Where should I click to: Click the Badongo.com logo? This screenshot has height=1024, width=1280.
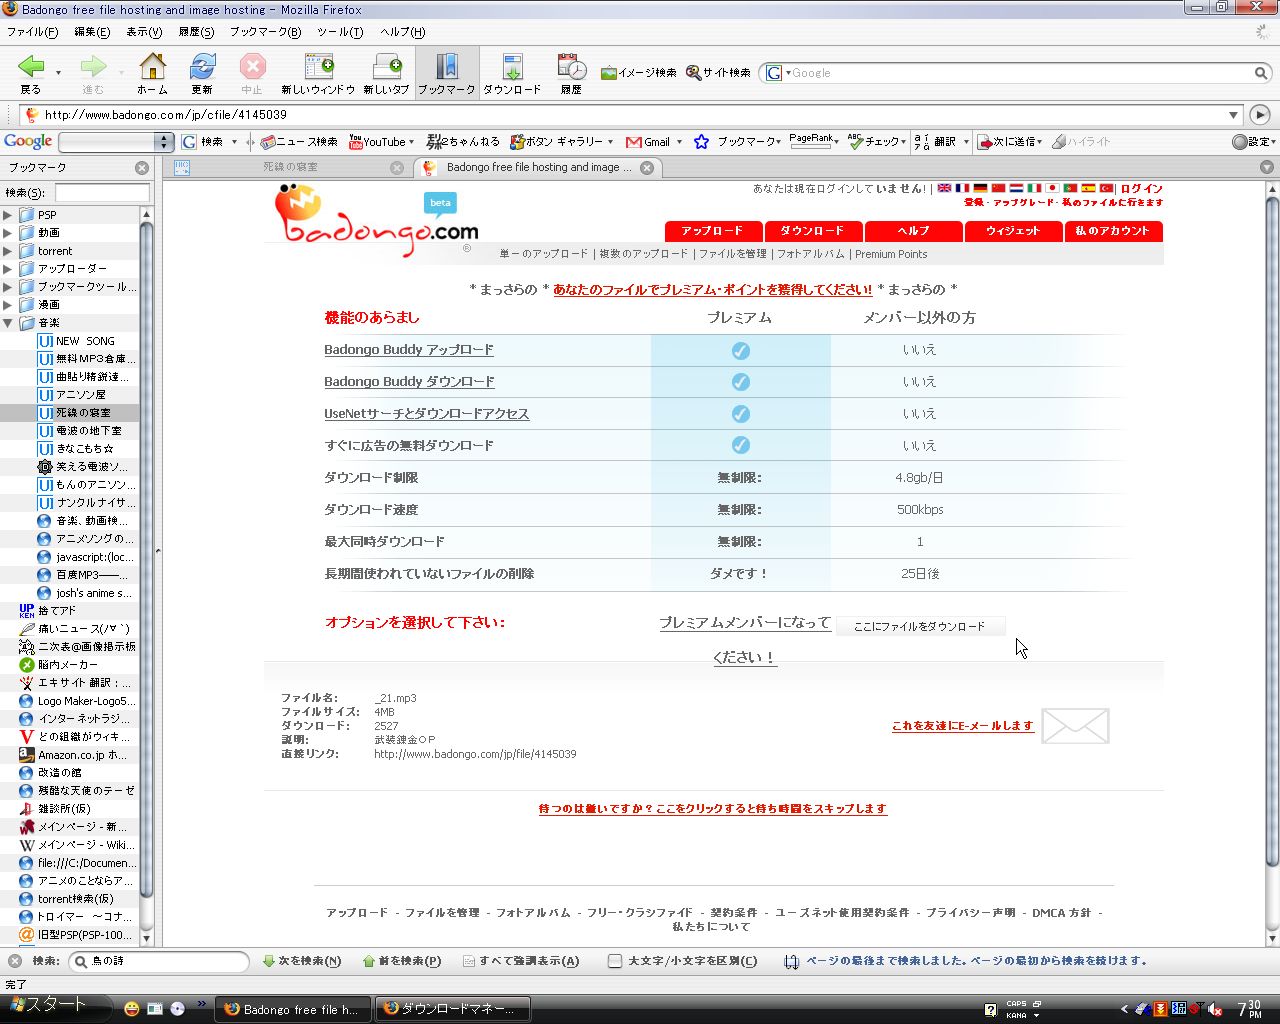pos(377,222)
